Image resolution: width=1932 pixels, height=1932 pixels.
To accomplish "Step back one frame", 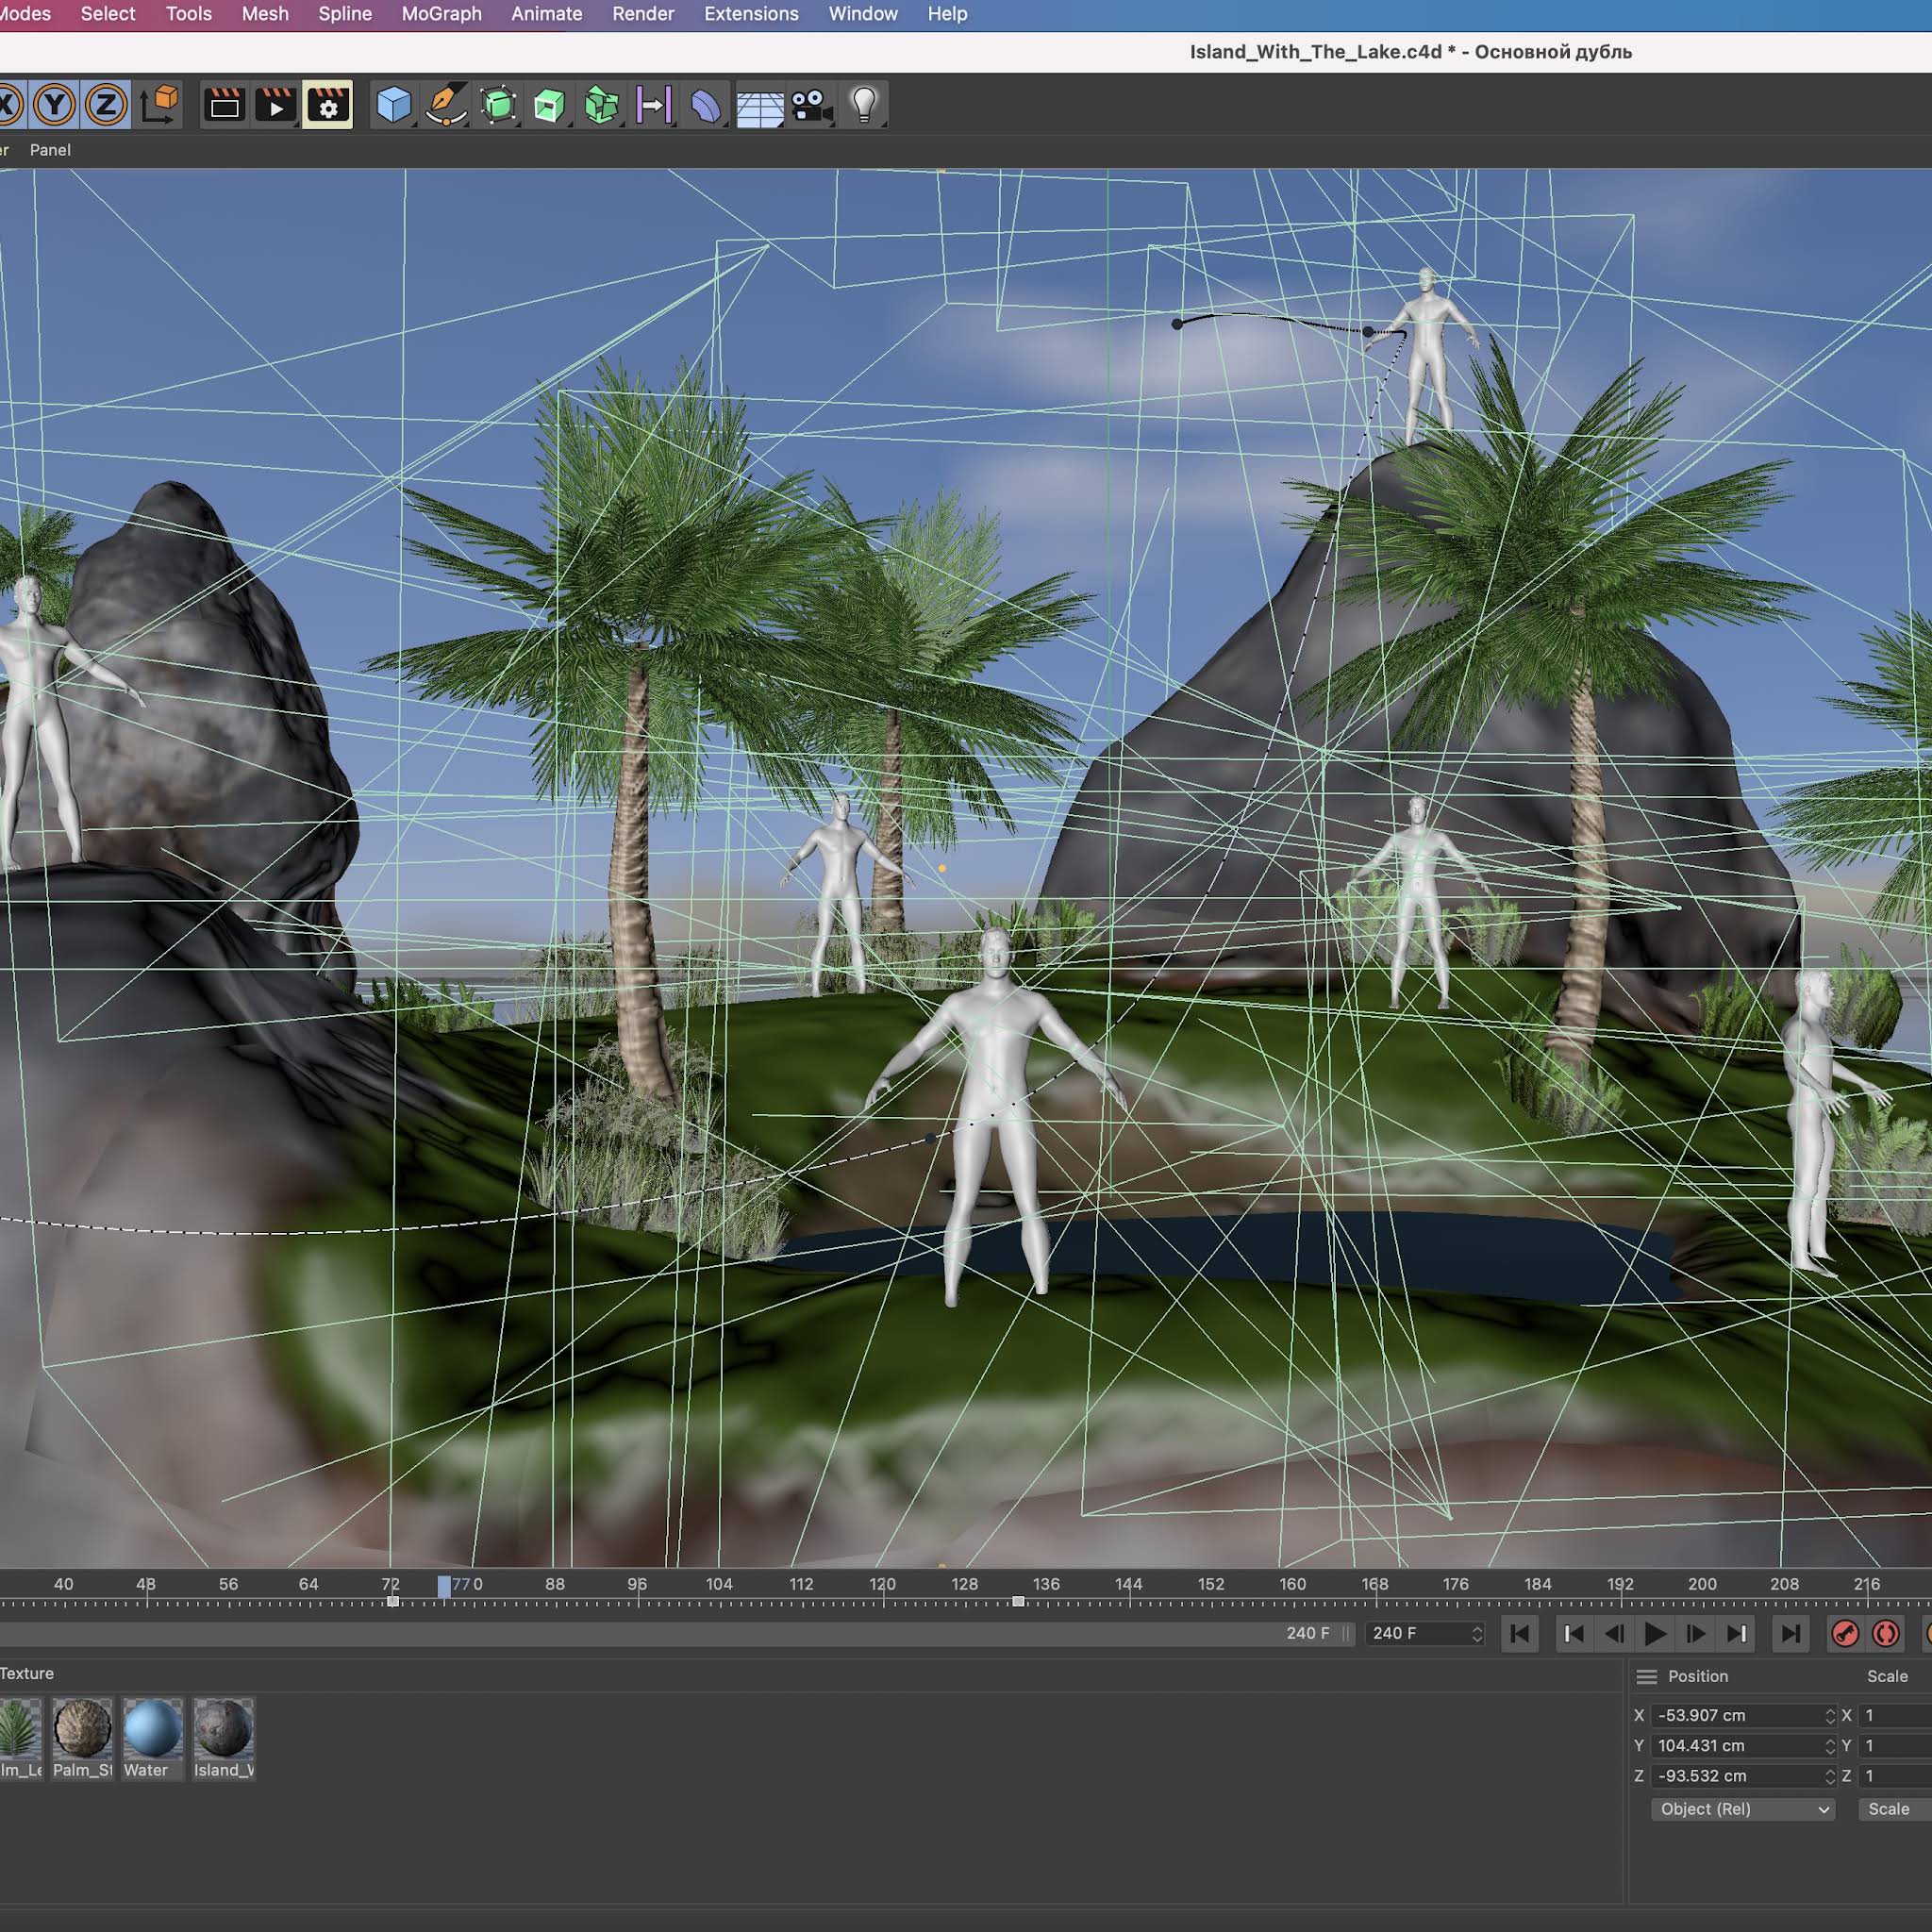I will tap(1614, 1633).
